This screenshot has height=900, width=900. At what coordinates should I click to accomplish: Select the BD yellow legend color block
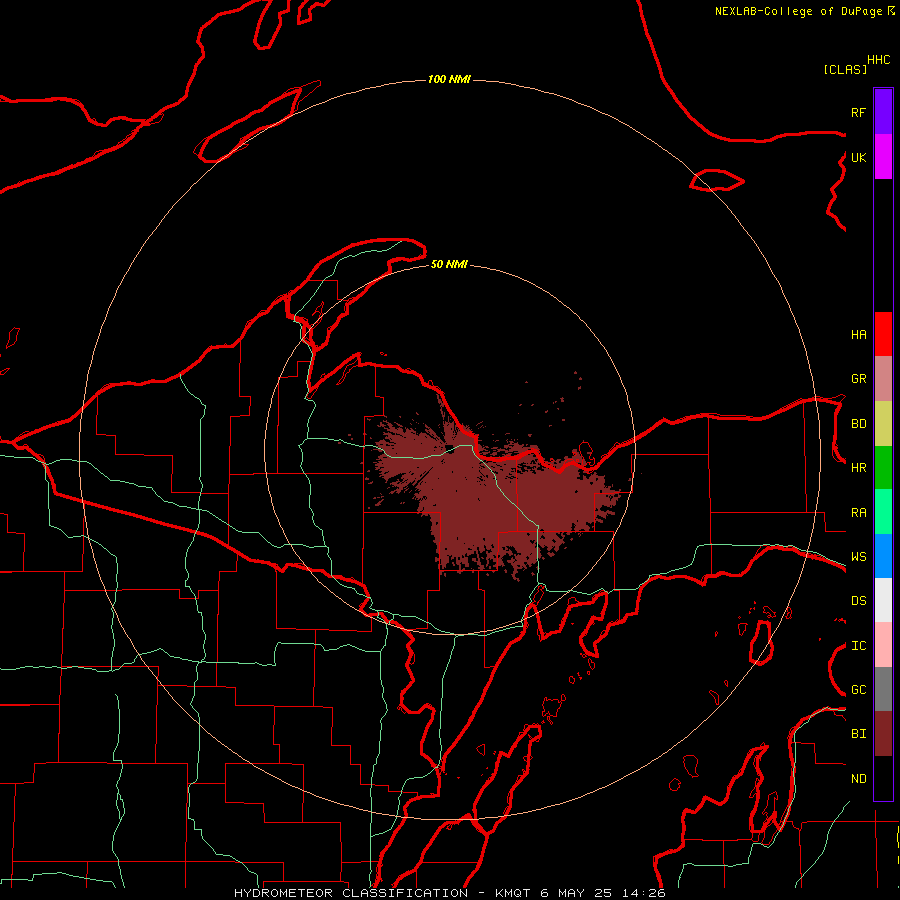point(883,424)
